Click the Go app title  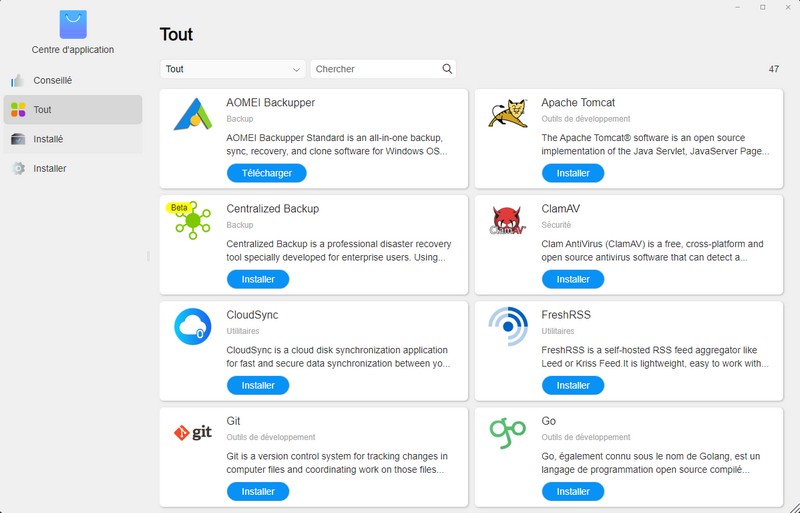(548, 421)
